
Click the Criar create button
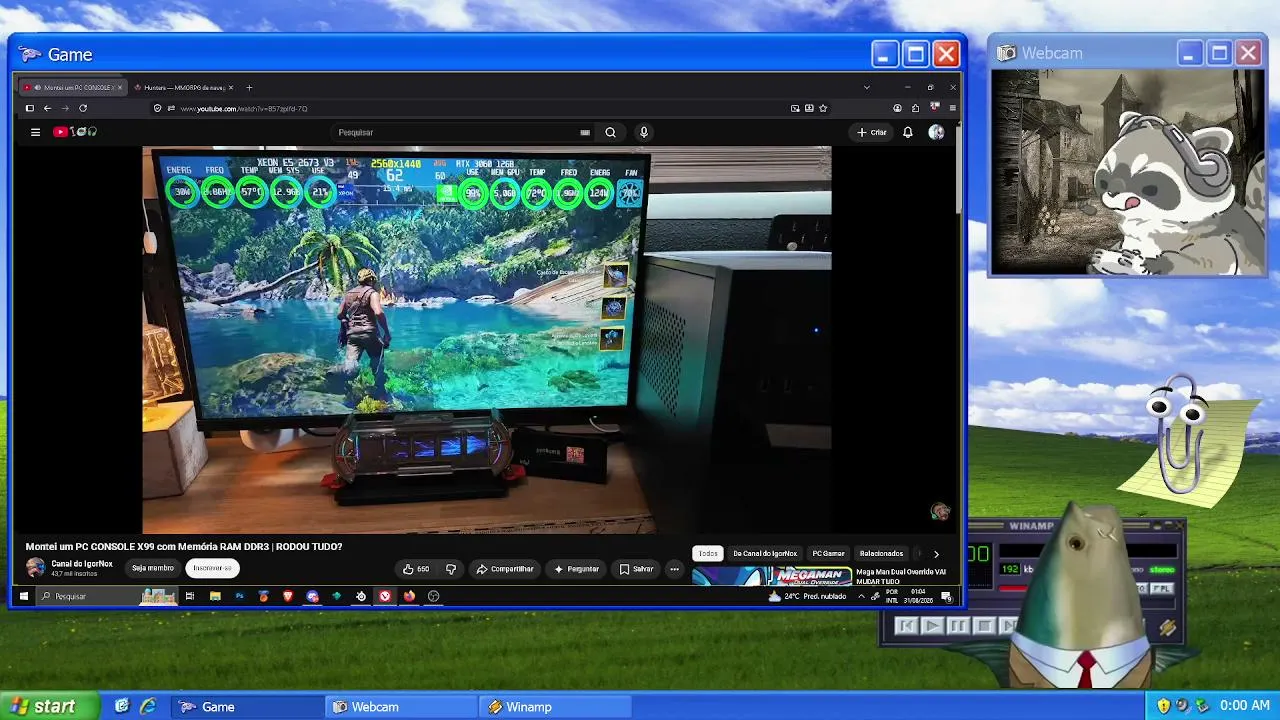872,132
